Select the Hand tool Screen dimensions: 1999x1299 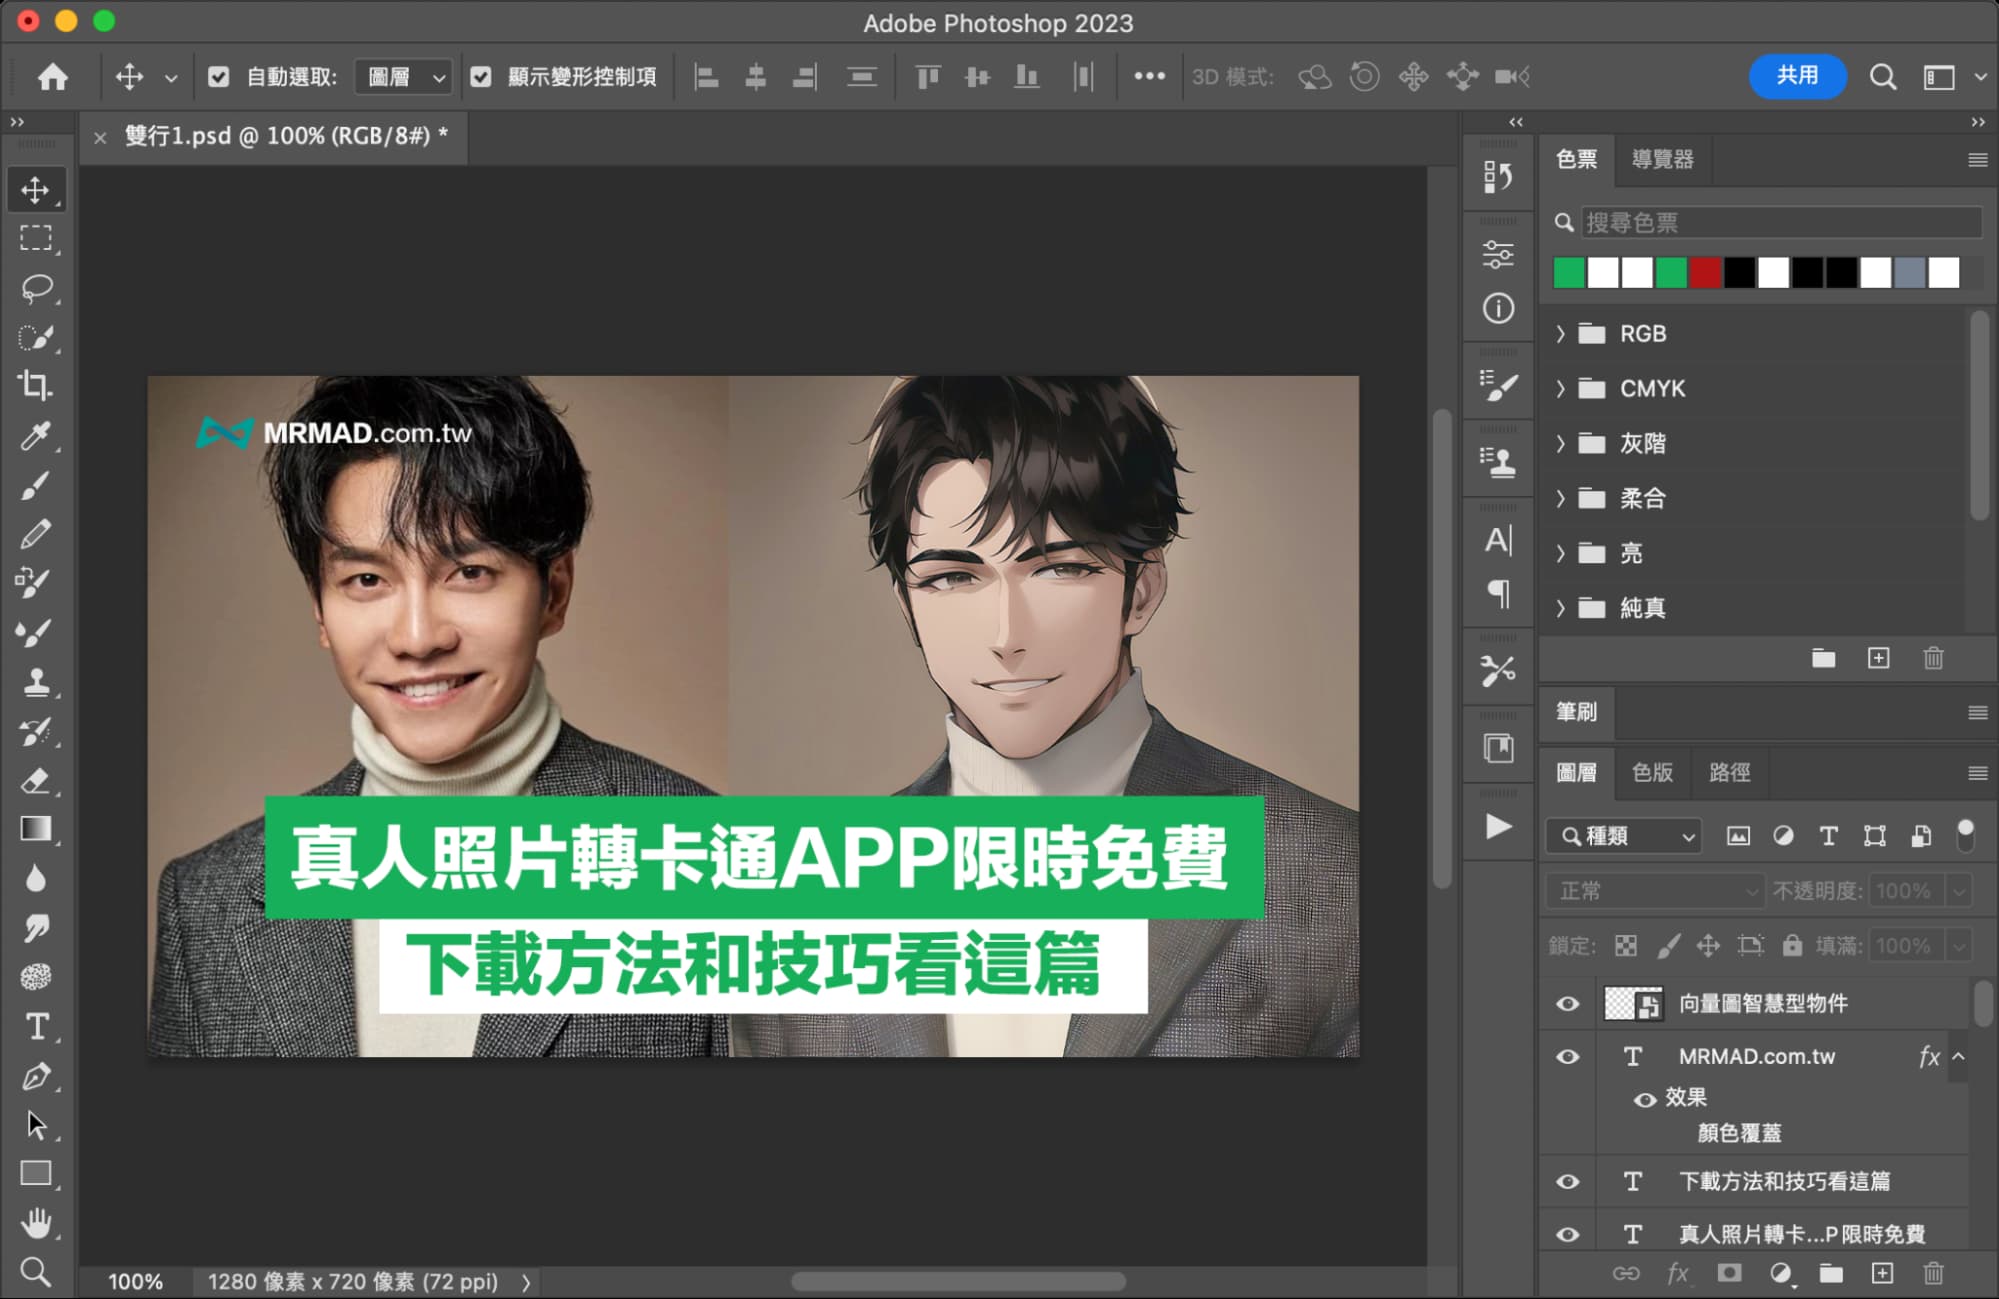coord(36,1223)
